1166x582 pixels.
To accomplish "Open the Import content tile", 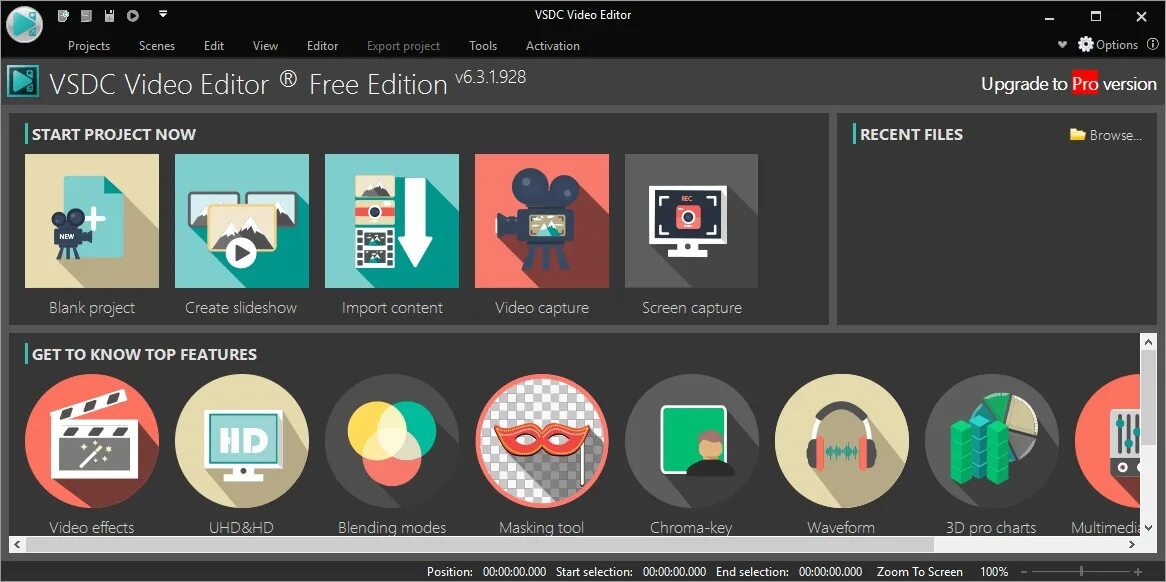I will (x=392, y=221).
